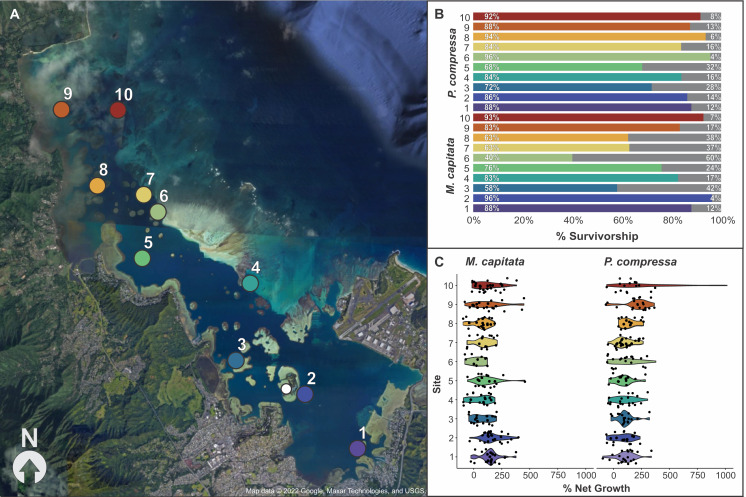This screenshot has width=746, height=497.
Task: Click the P. compressa site 10 violin with long tail
Action: pyautogui.click(x=666, y=285)
